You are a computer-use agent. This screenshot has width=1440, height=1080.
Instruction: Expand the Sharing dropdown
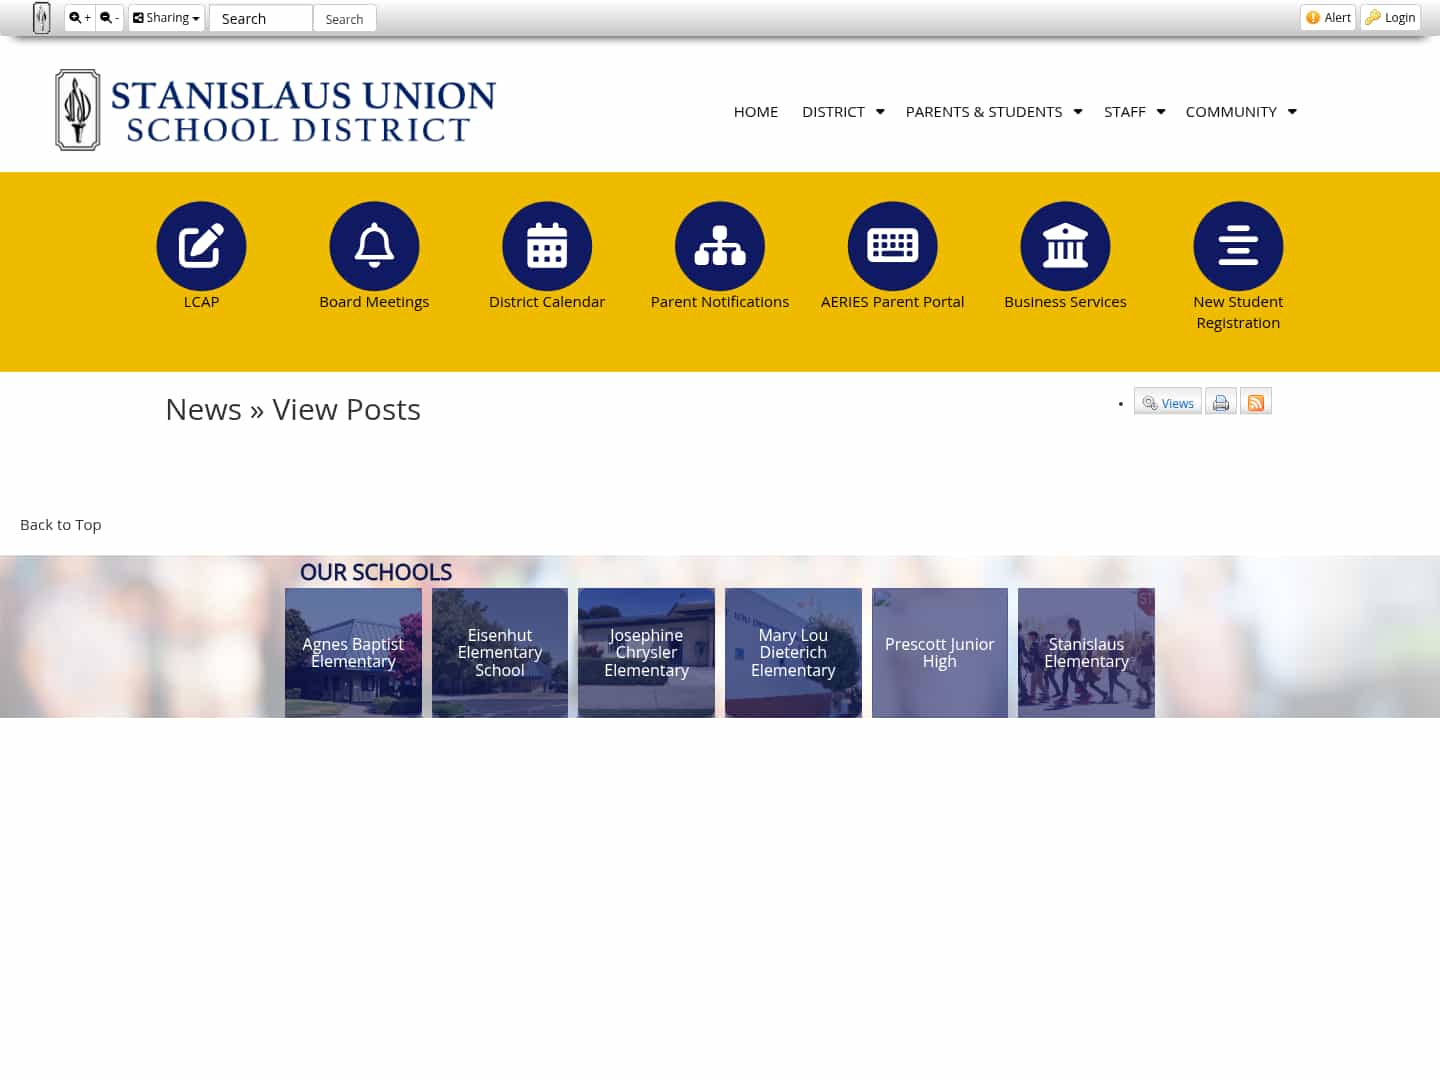pos(166,17)
